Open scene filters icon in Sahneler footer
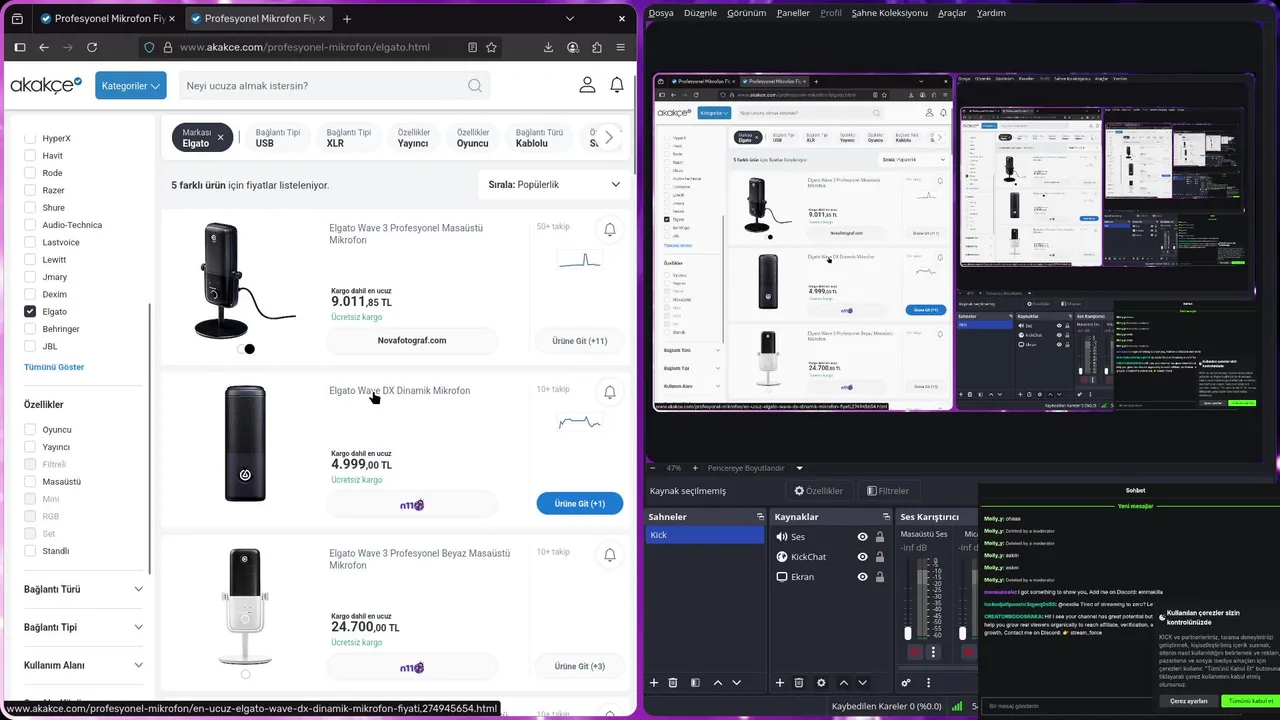 pos(695,683)
